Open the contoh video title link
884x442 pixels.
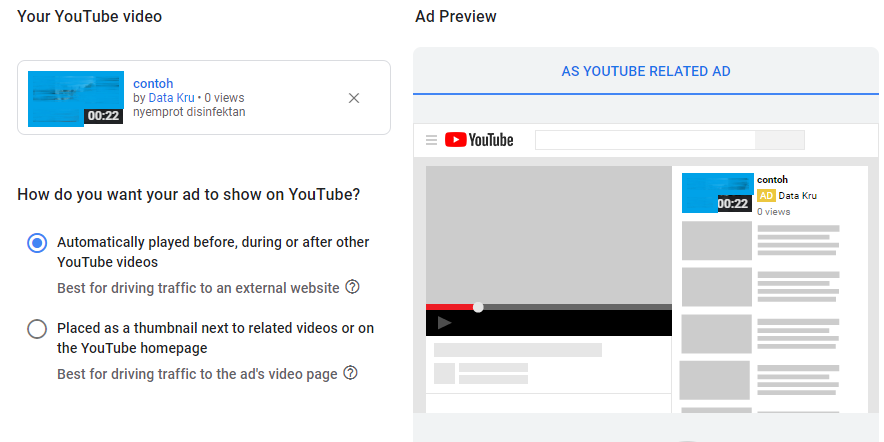153,84
